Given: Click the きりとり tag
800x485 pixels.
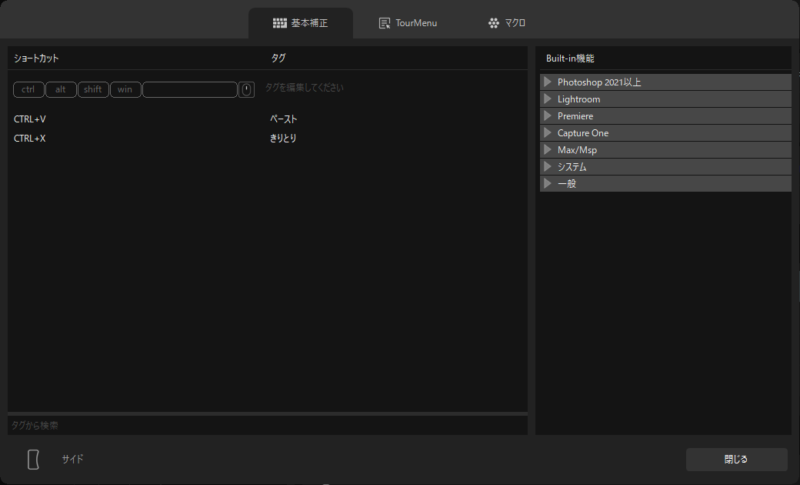Looking at the screenshot, I should [283, 138].
